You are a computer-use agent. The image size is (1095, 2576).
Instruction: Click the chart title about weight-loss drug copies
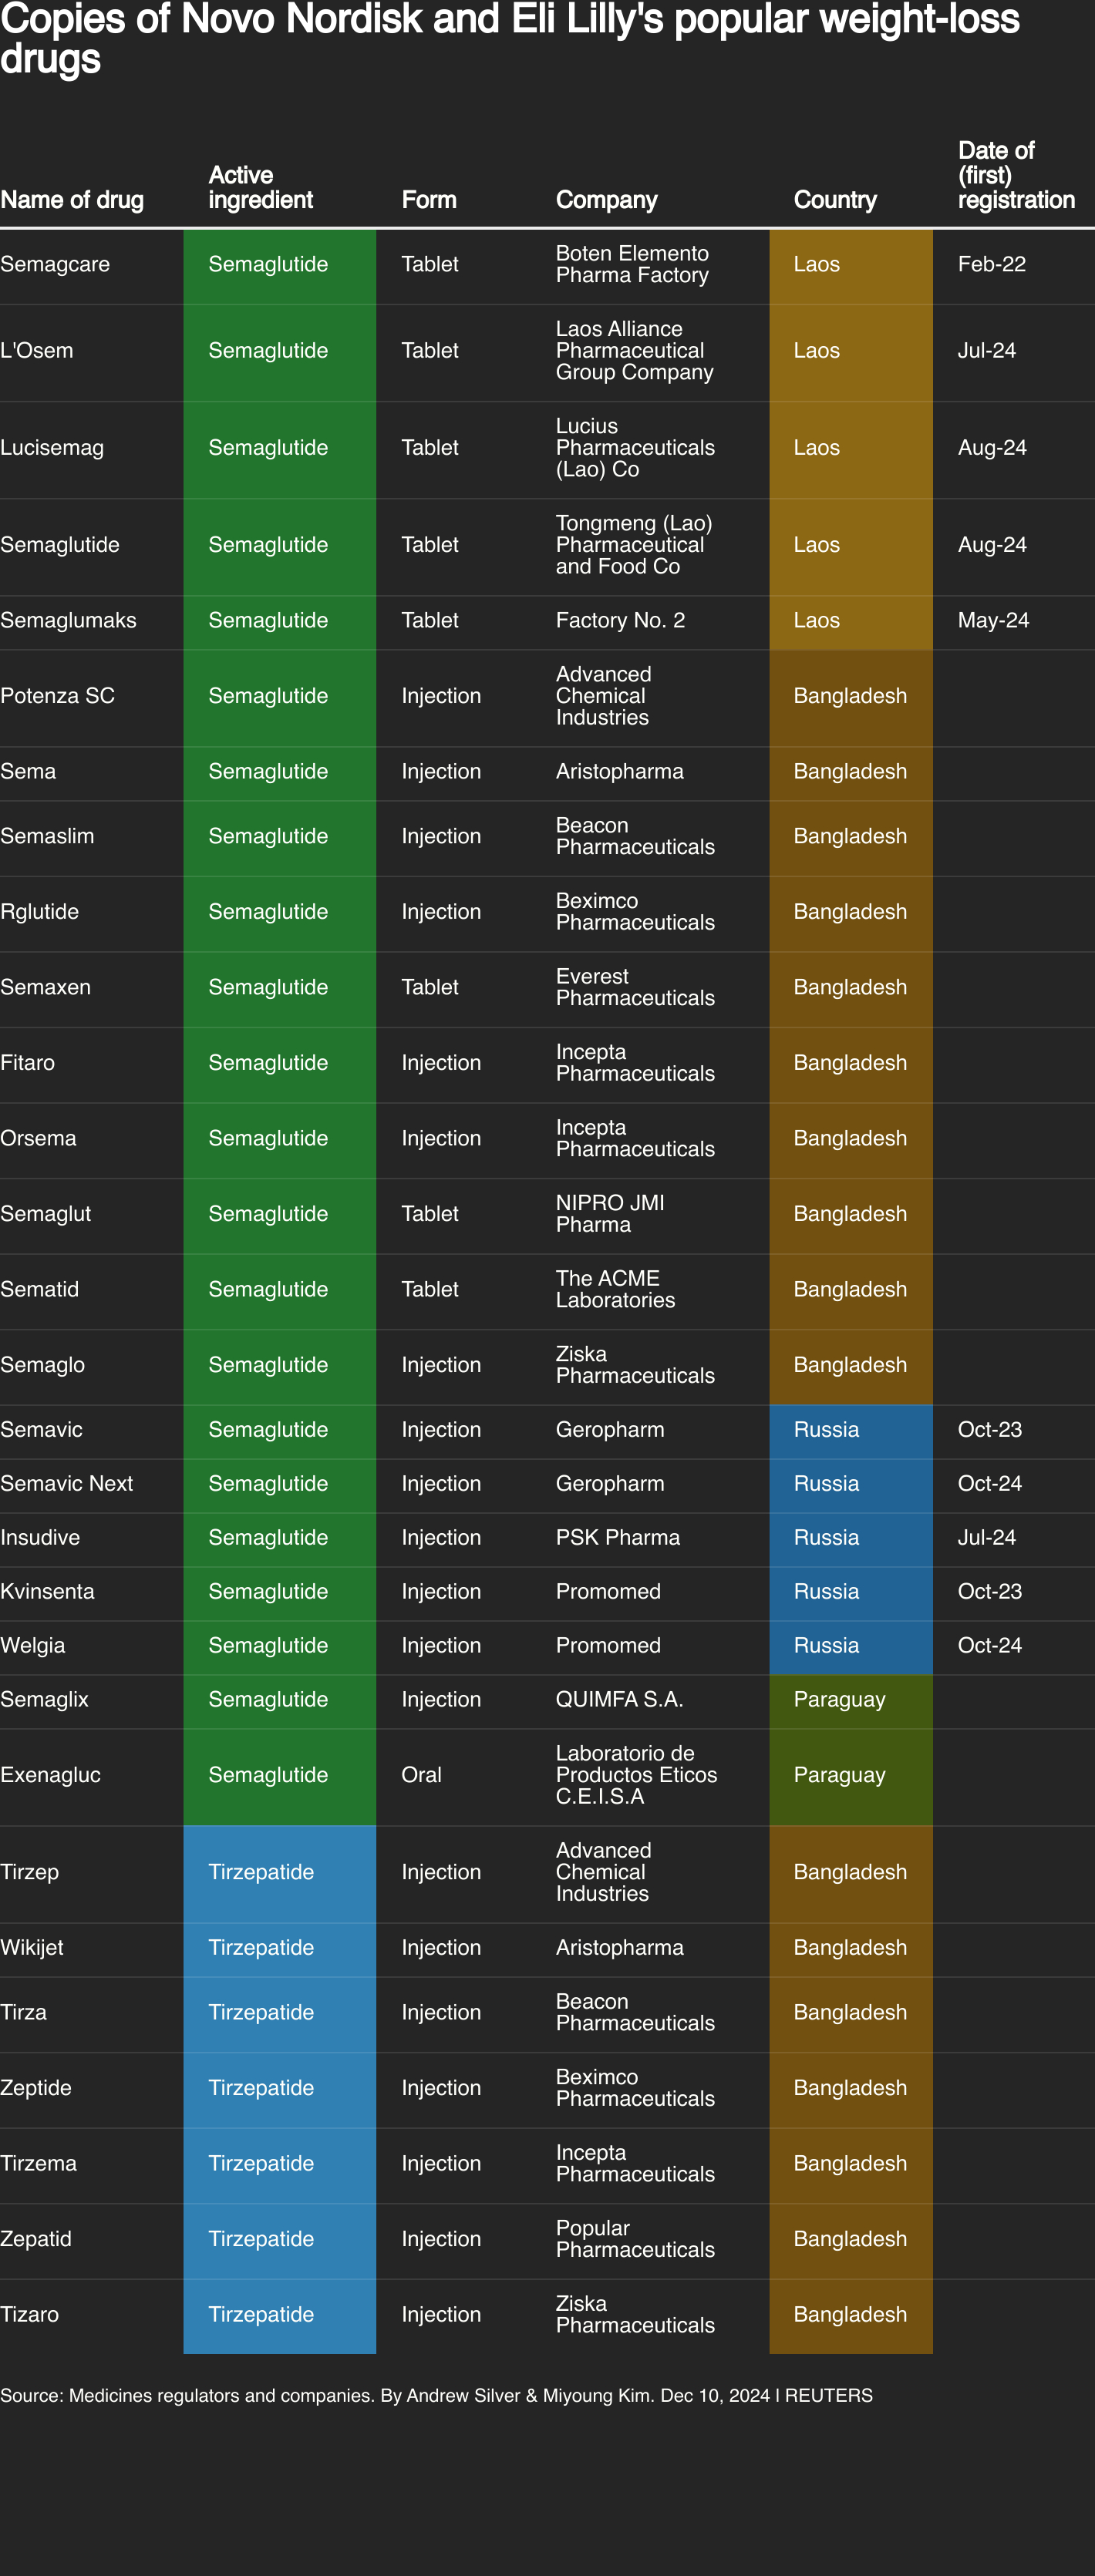click(x=510, y=38)
